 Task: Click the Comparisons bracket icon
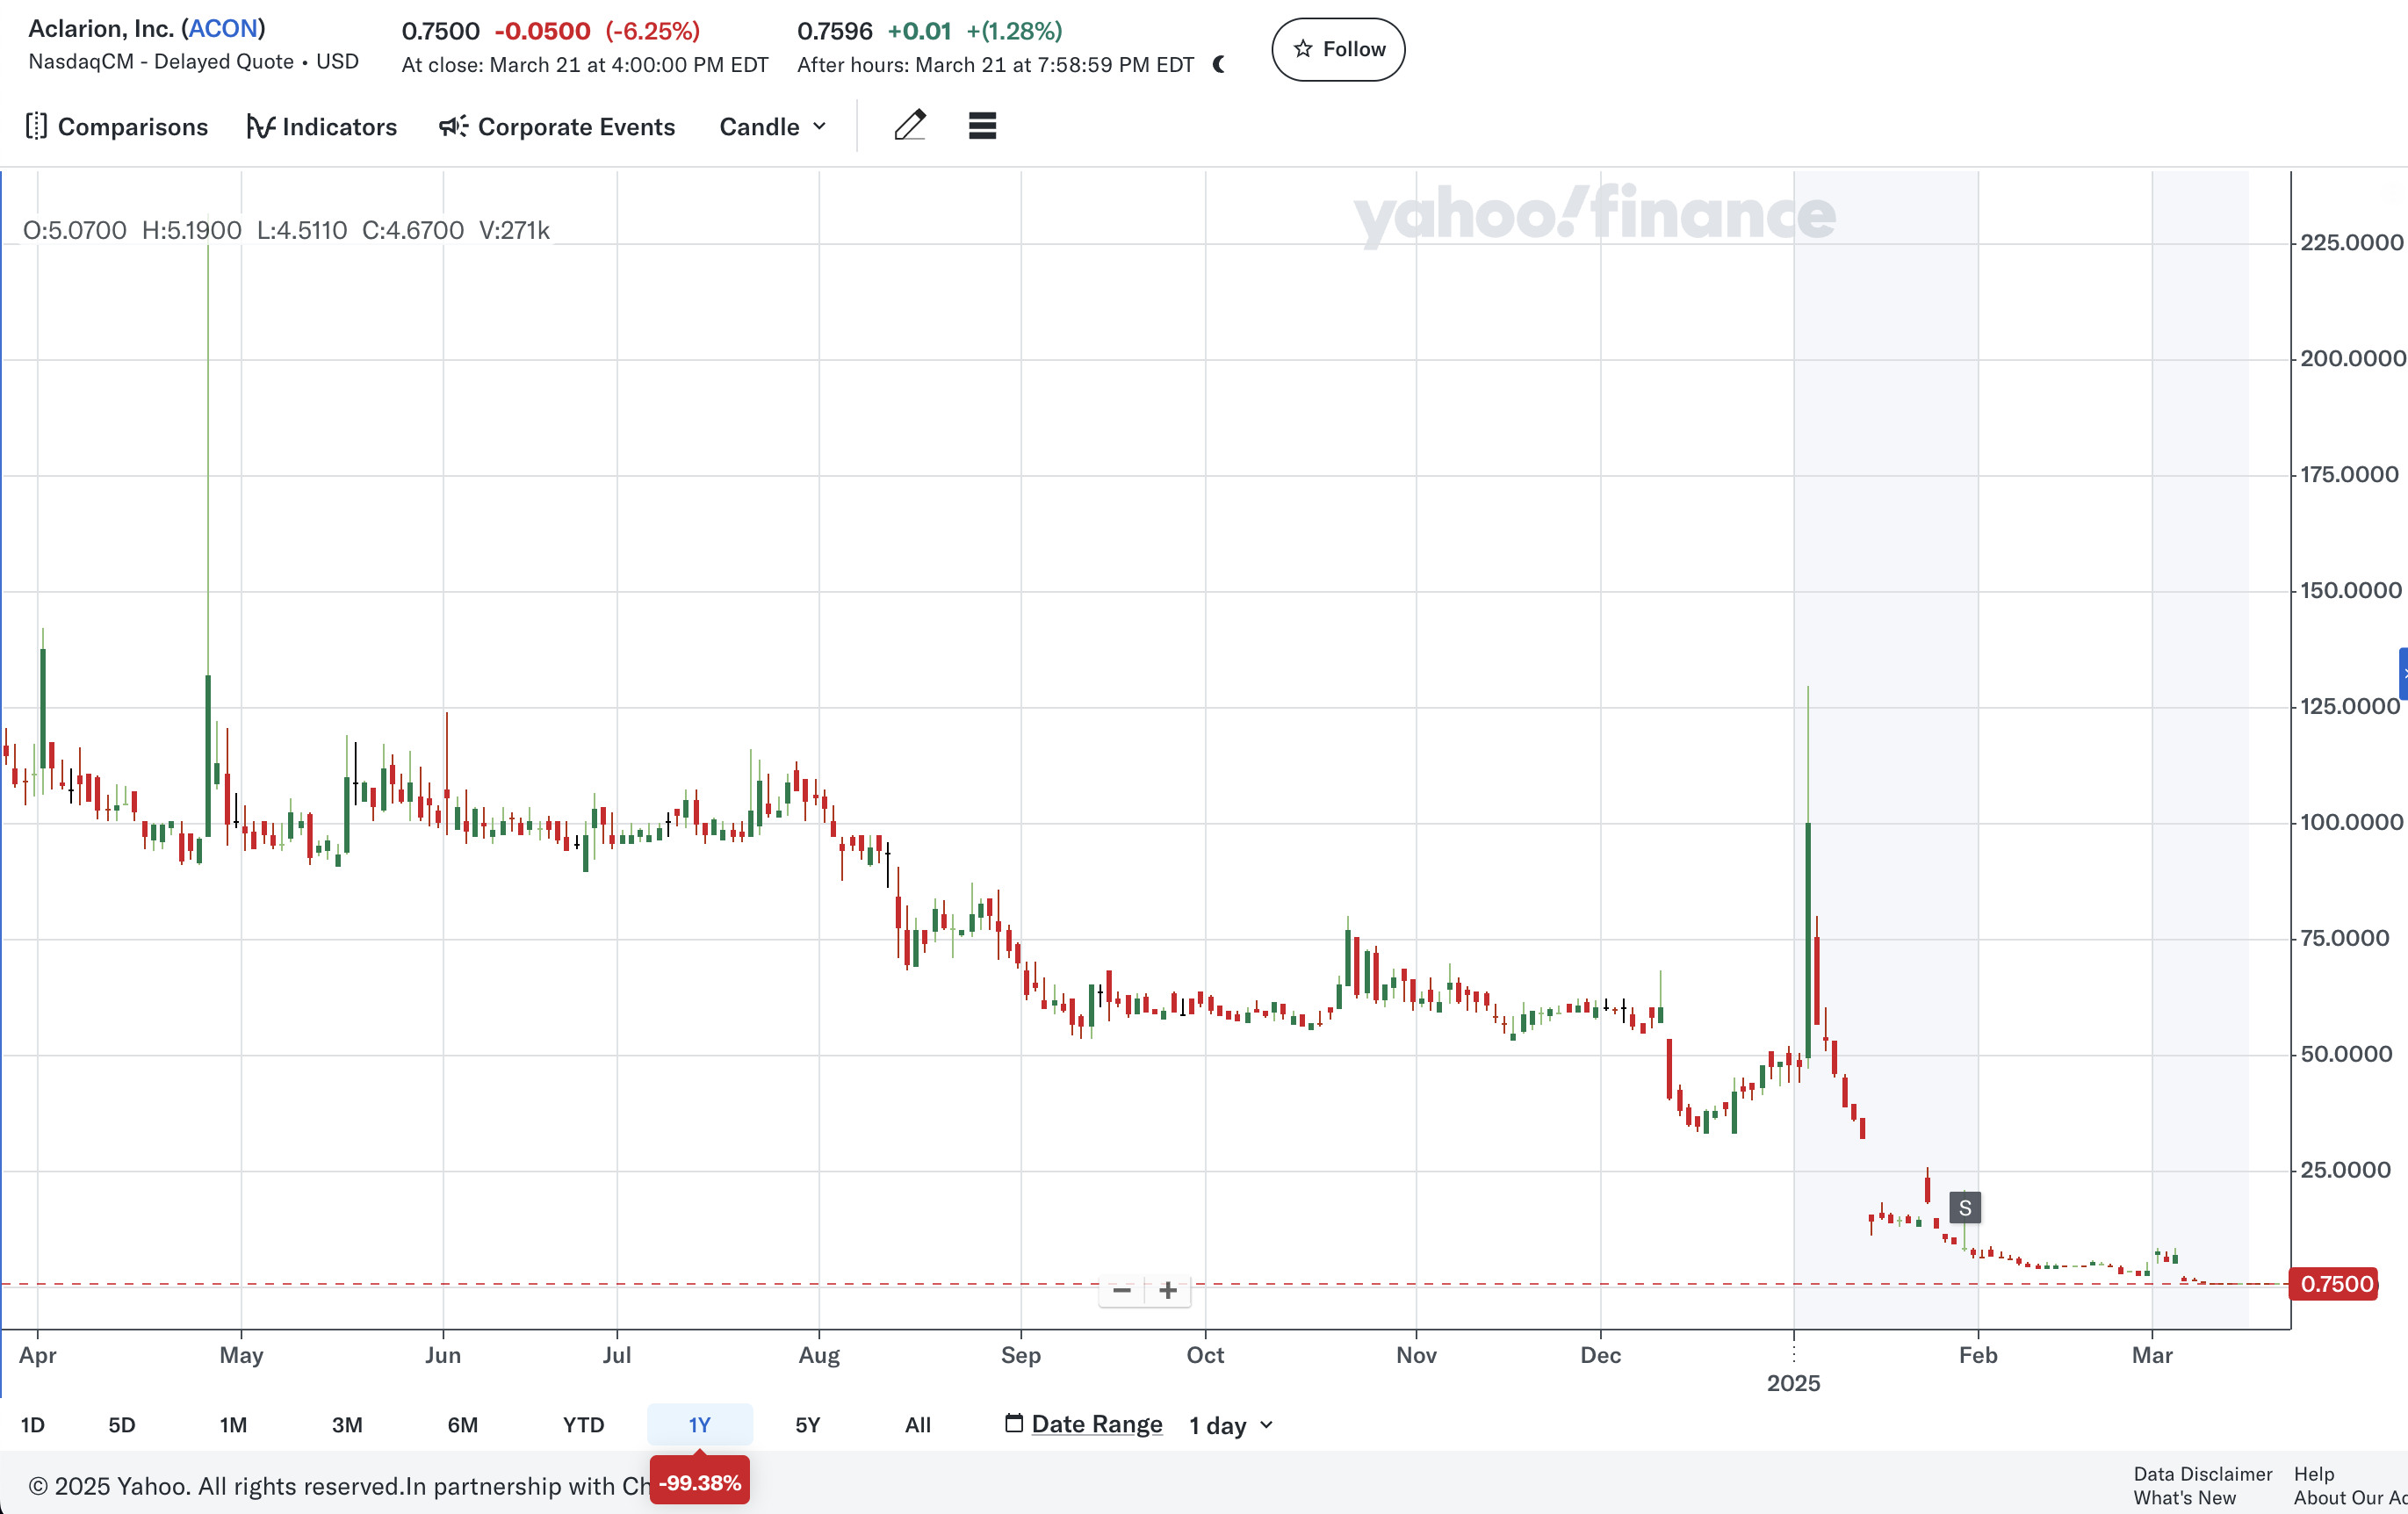36,126
